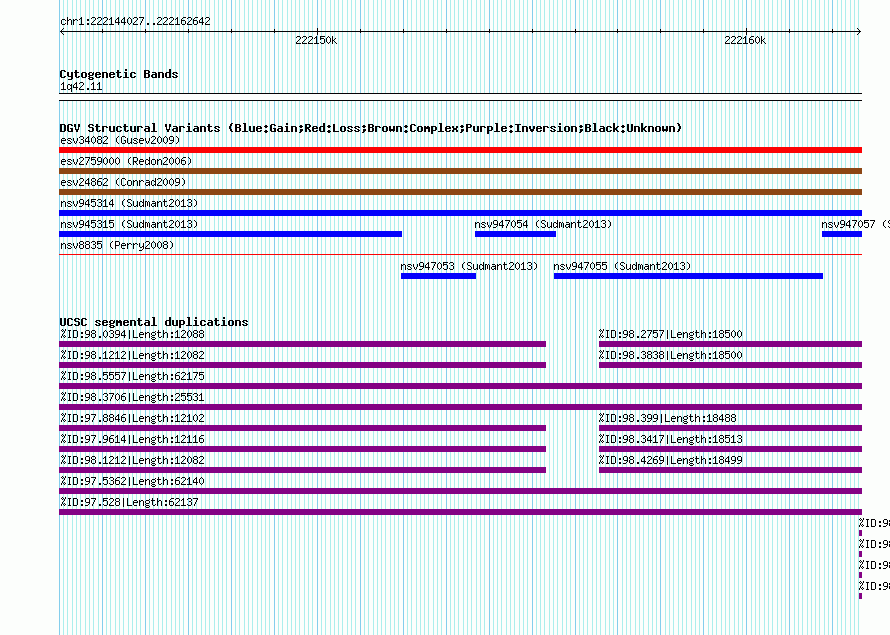
Task: Click the brown esv24862 (Conrad2009) complex bar
Action: (x=460, y=192)
